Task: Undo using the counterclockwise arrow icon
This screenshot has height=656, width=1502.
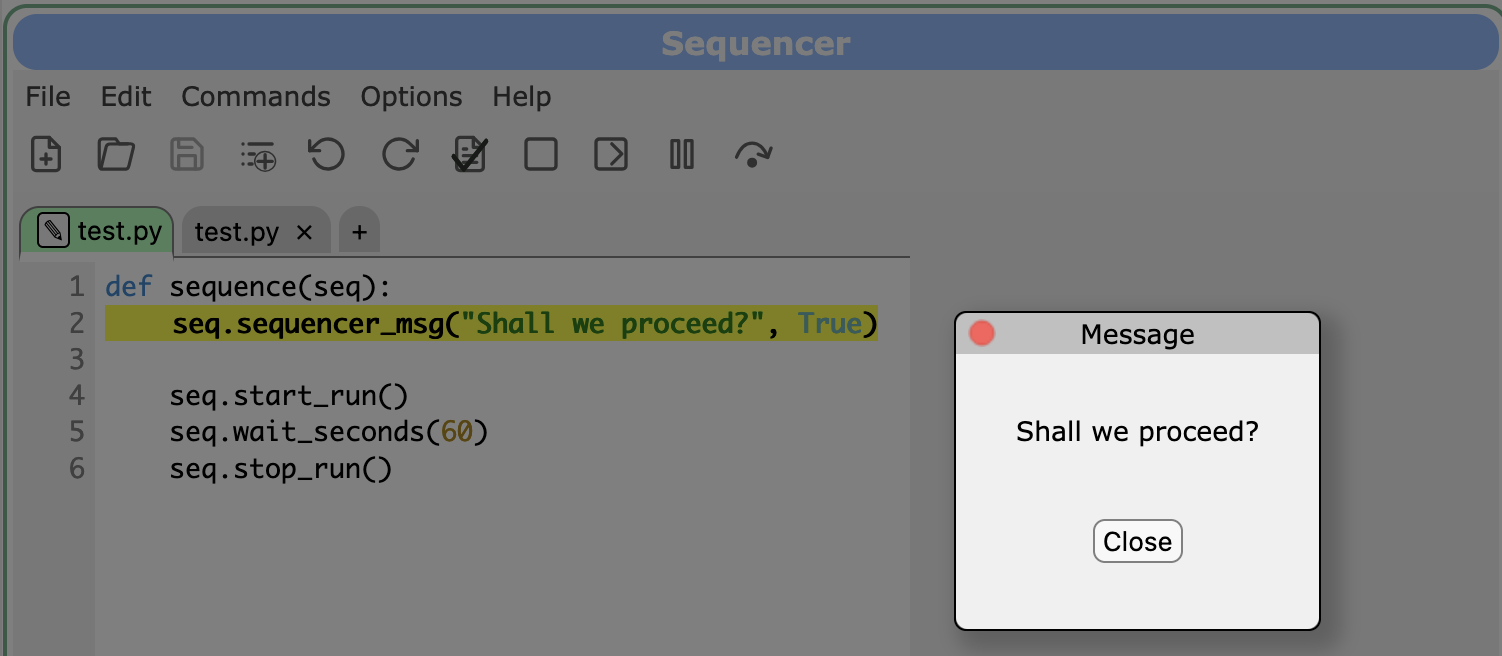Action: [x=327, y=154]
